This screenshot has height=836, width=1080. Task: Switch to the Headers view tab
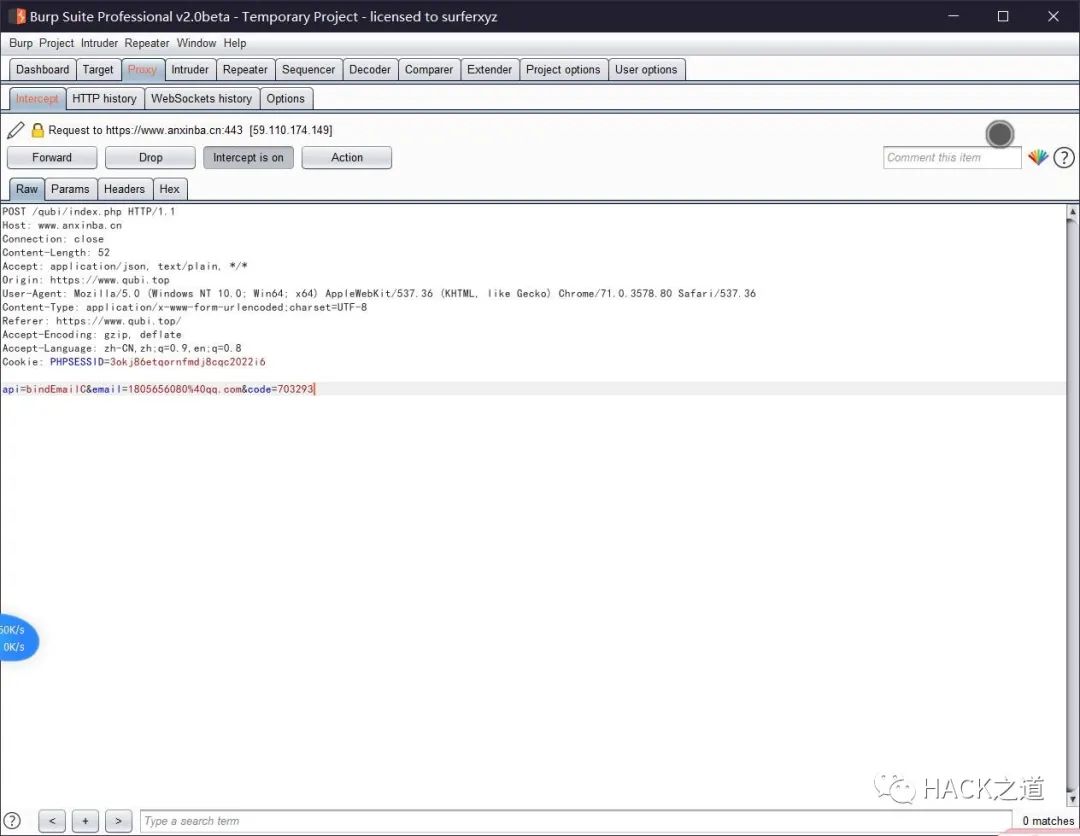(x=125, y=189)
